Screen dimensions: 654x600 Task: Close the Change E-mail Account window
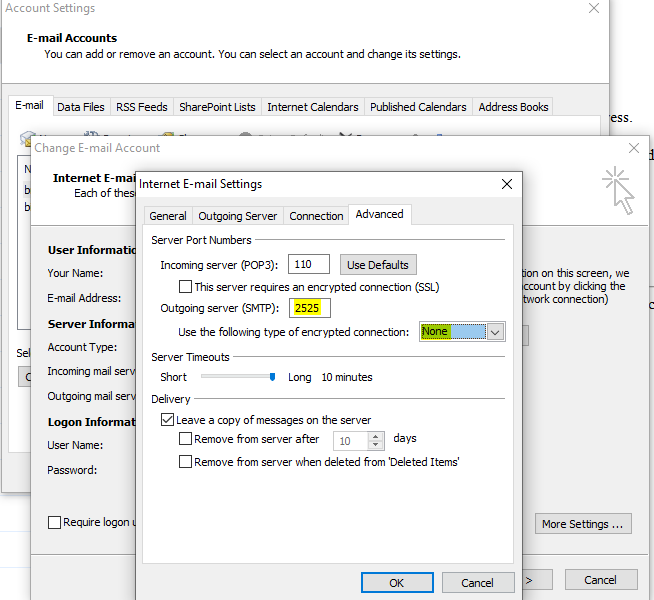pyautogui.click(x=631, y=148)
